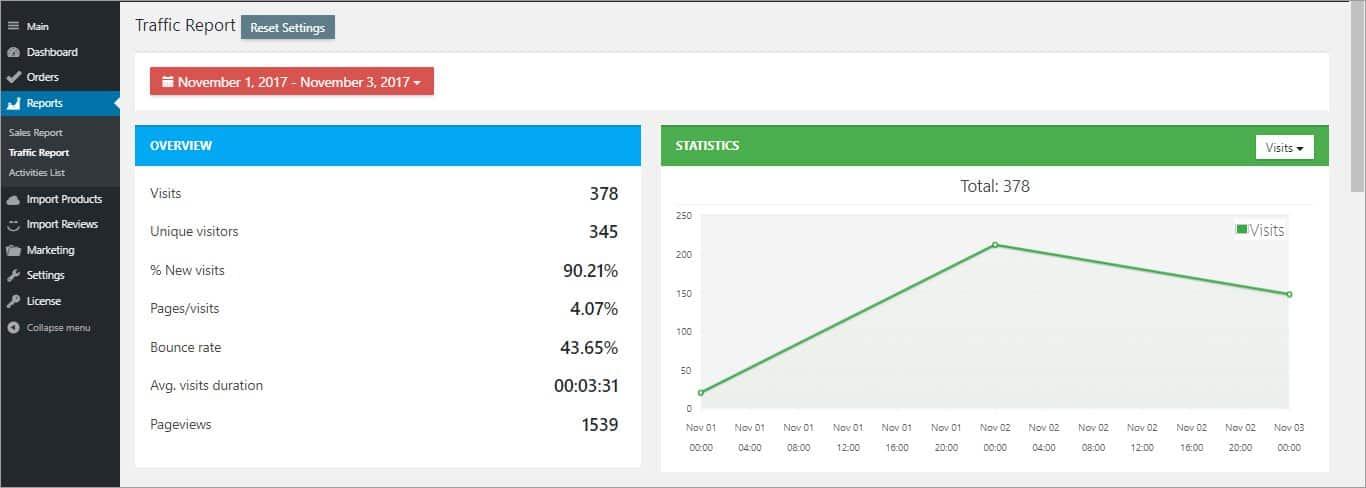
Task: Select the Traffic Report submenu item
Action: point(39,153)
